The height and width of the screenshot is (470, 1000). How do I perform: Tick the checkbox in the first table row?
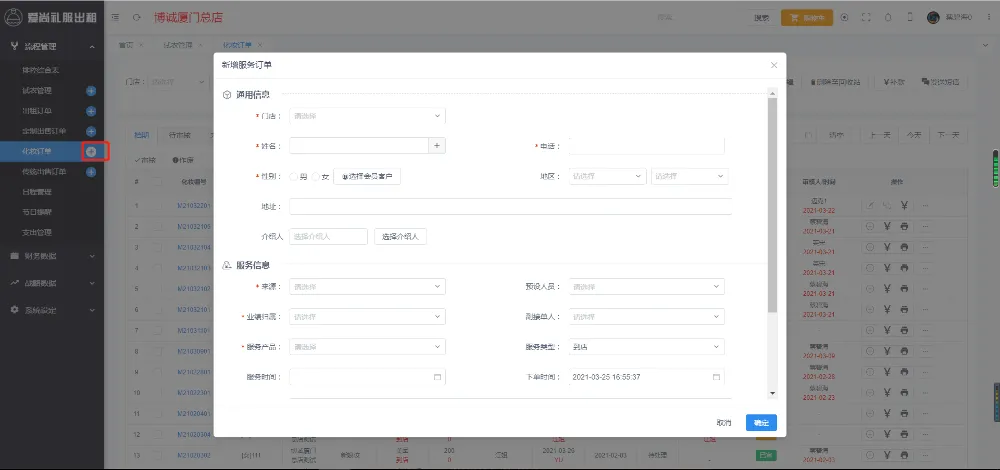156,205
